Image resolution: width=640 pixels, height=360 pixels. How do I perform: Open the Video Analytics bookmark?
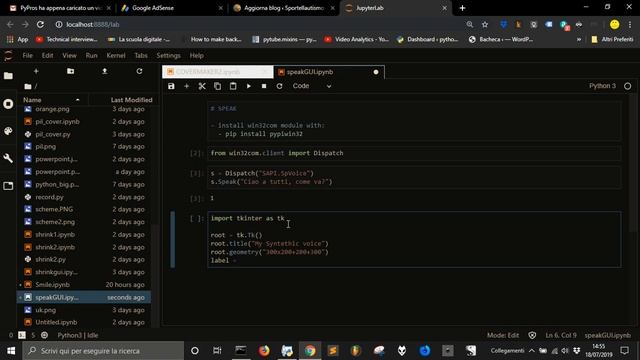(356, 39)
